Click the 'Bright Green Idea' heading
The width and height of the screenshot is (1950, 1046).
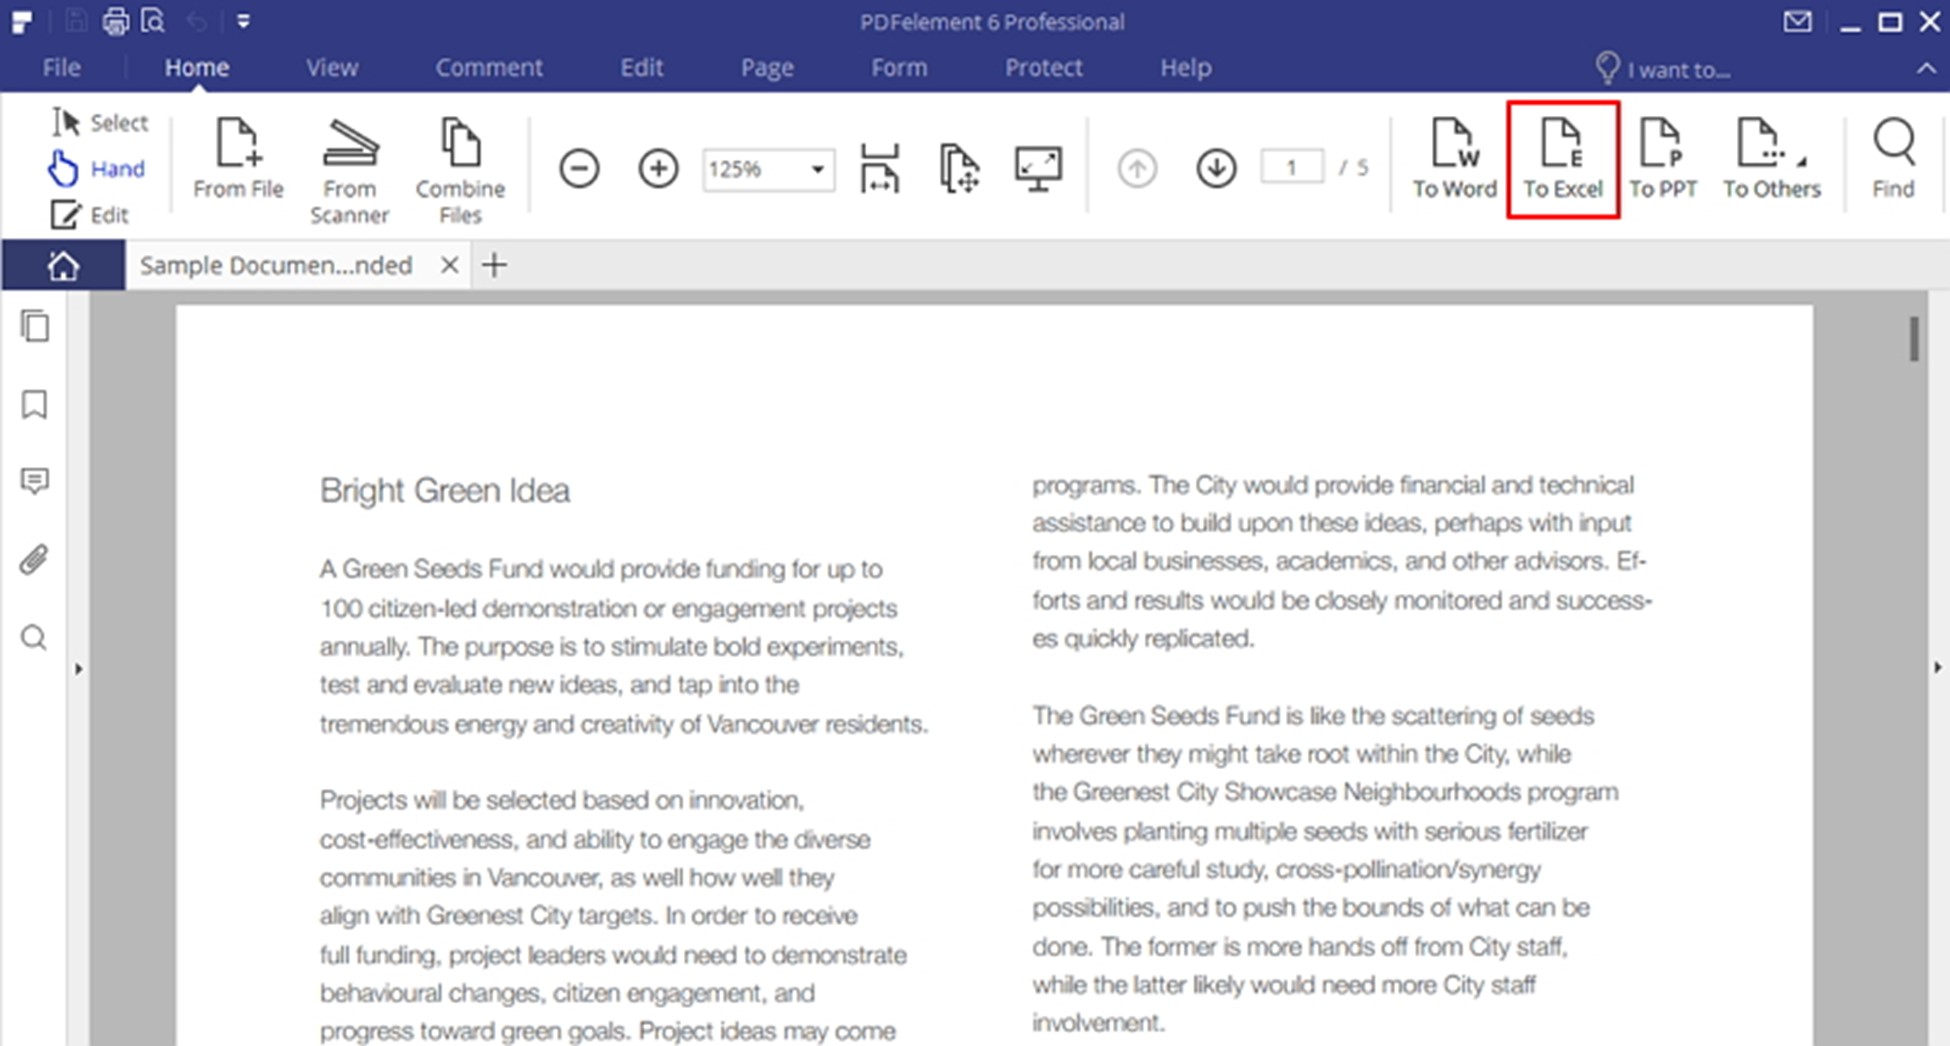coord(445,490)
